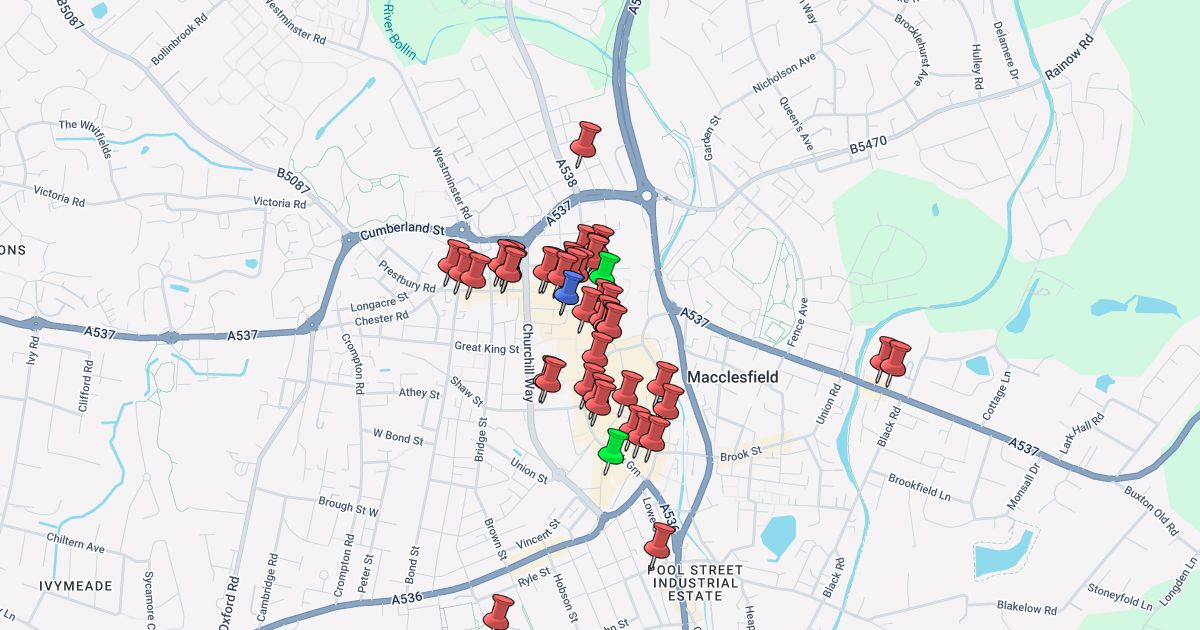Click the Cumberland St road label
Viewport: 1200px width, 630px height.
(x=401, y=231)
